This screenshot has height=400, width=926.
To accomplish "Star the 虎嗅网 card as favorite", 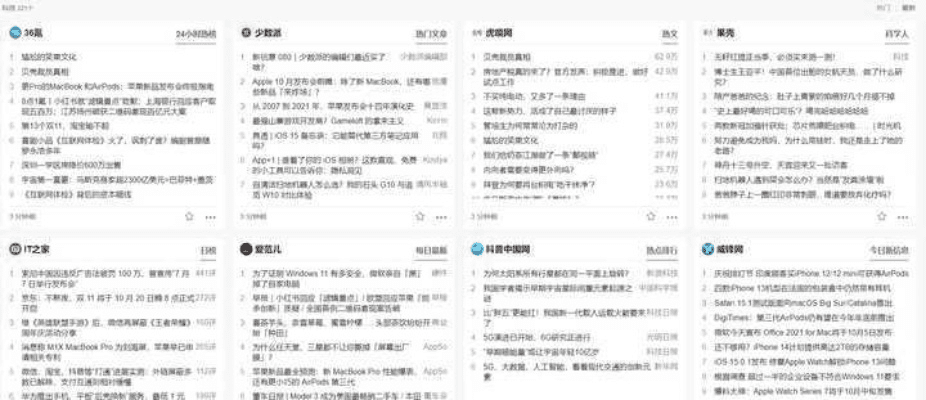I will pyautogui.click(x=651, y=216).
